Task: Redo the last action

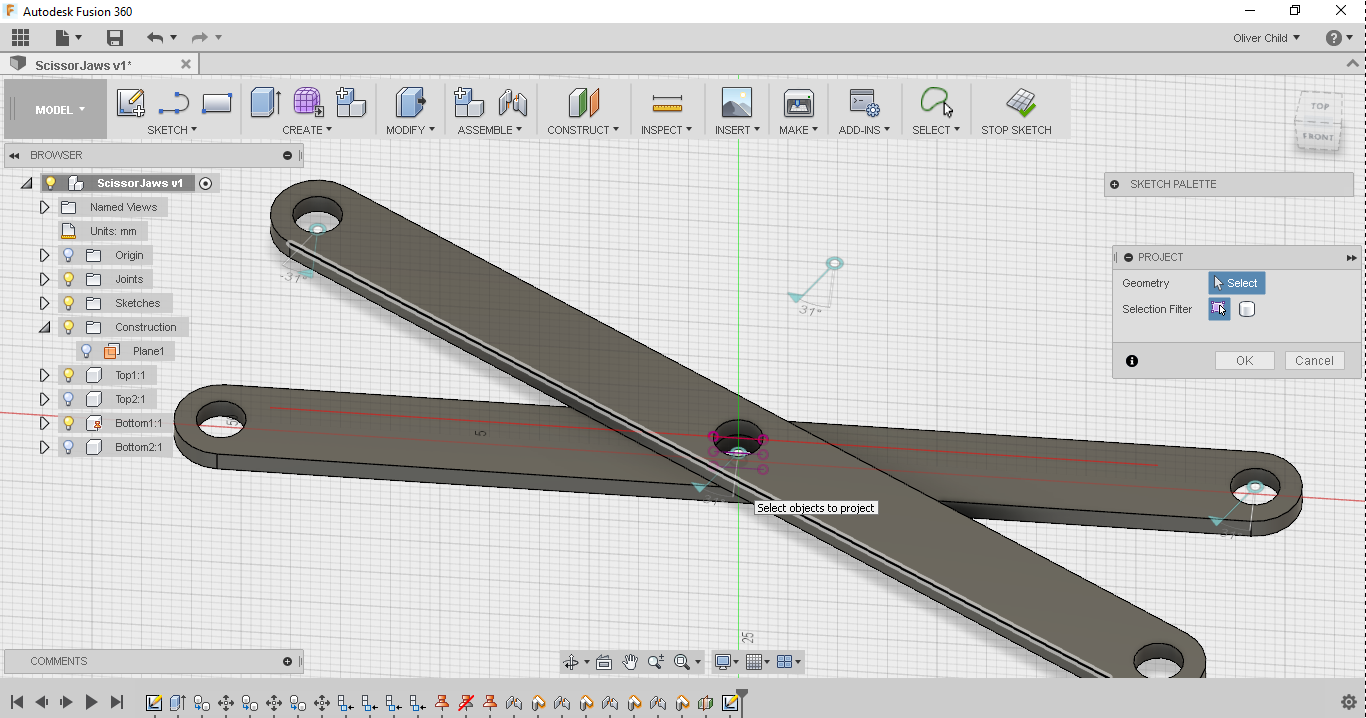Action: [x=199, y=38]
